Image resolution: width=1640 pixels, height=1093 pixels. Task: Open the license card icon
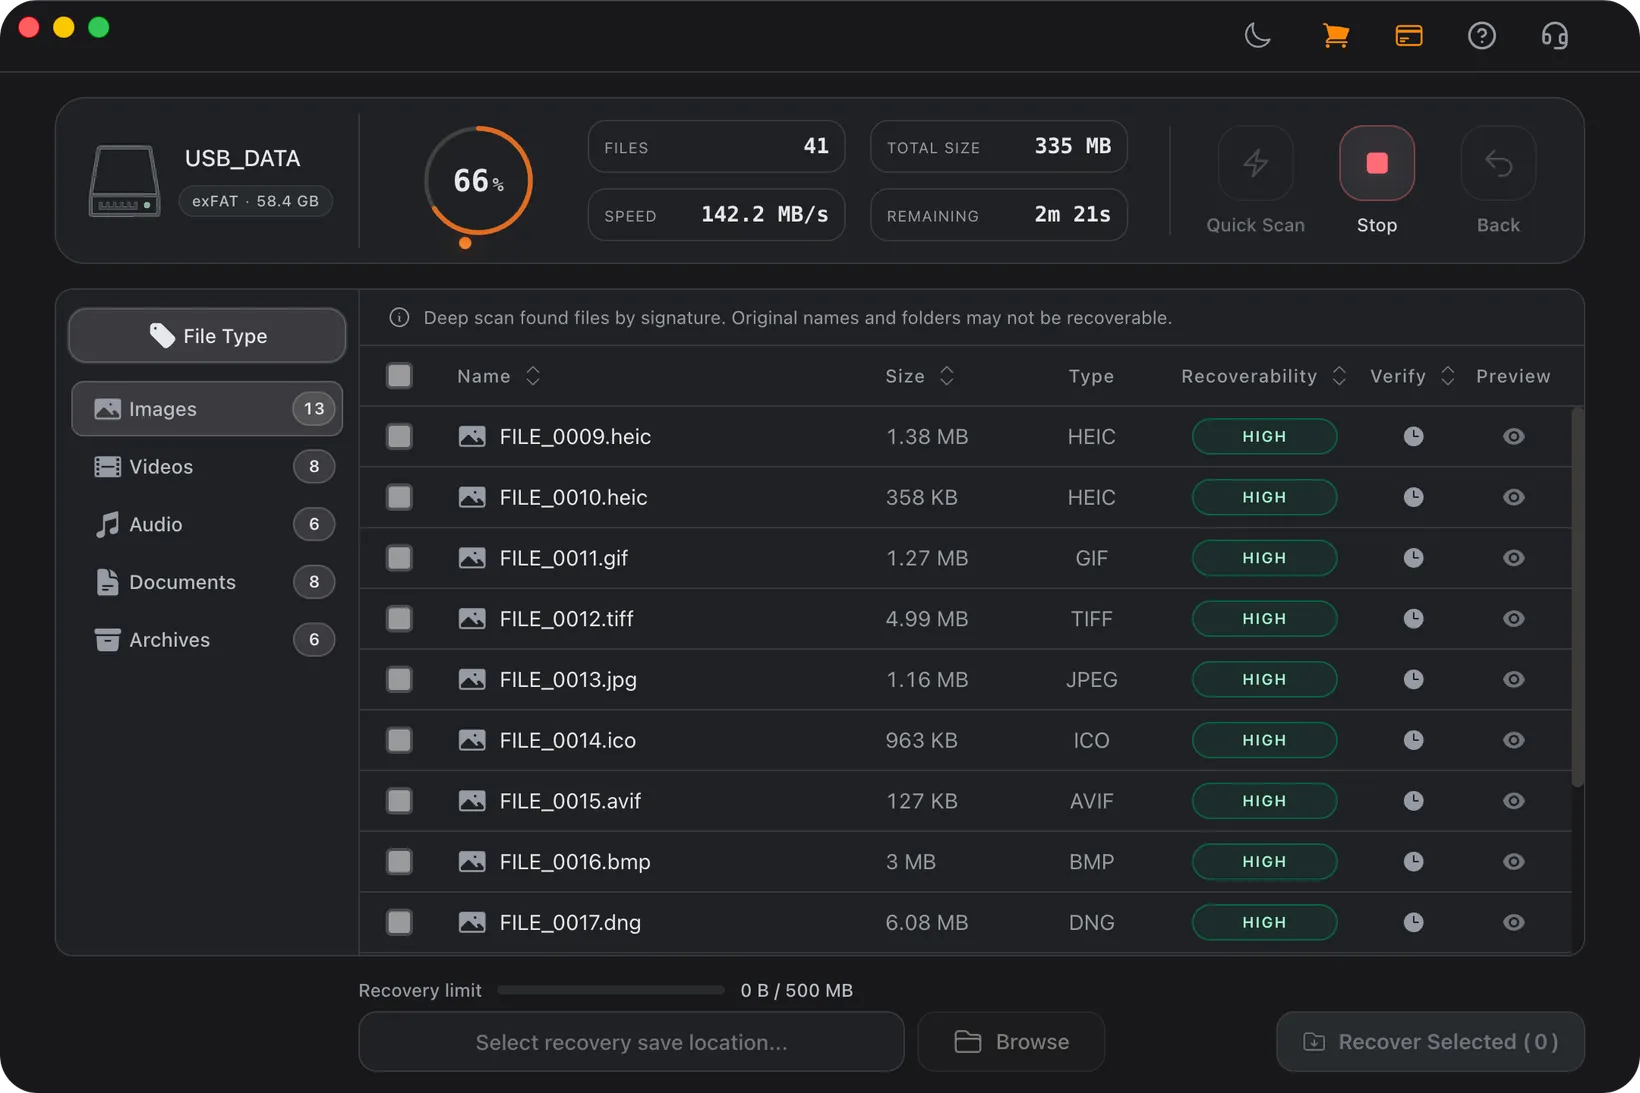(1409, 36)
